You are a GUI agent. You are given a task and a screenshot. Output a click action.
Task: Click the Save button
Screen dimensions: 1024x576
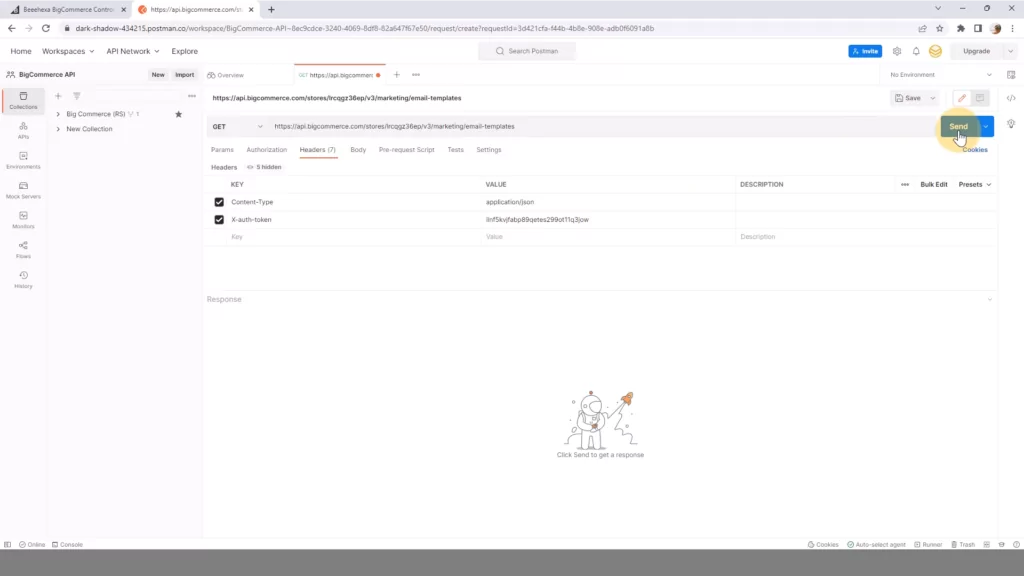[x=908, y=98]
